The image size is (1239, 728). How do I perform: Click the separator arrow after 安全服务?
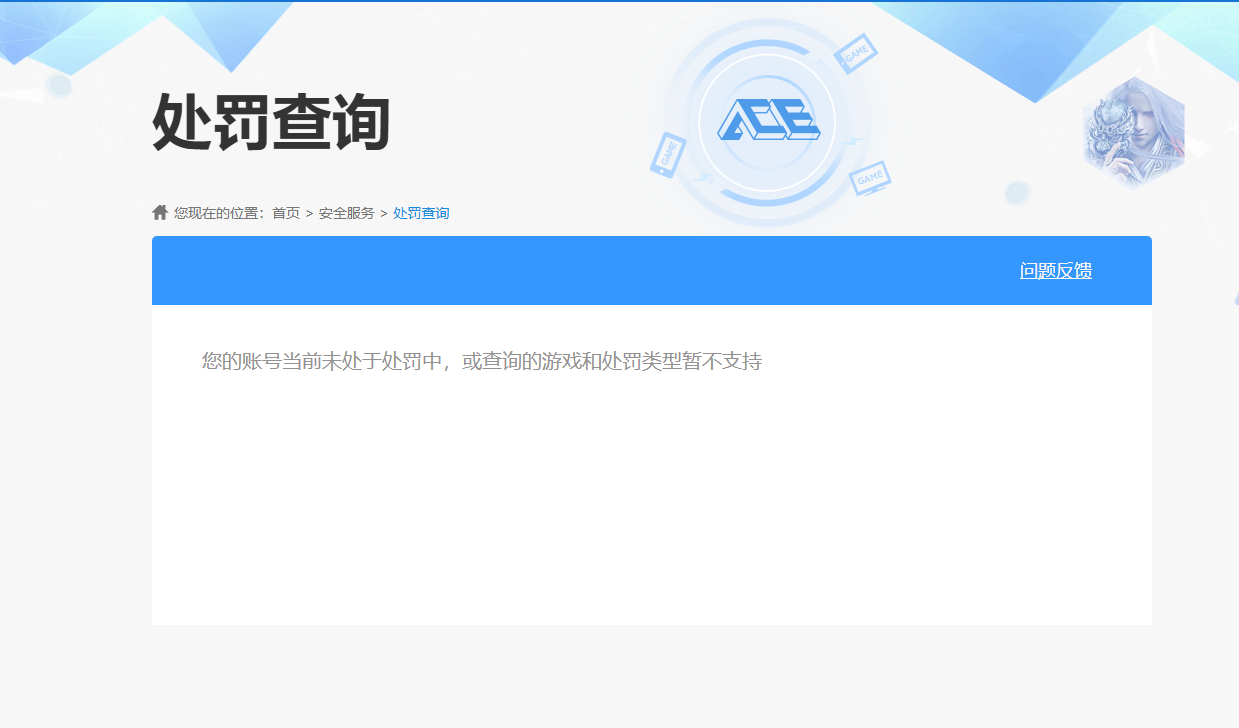(384, 213)
